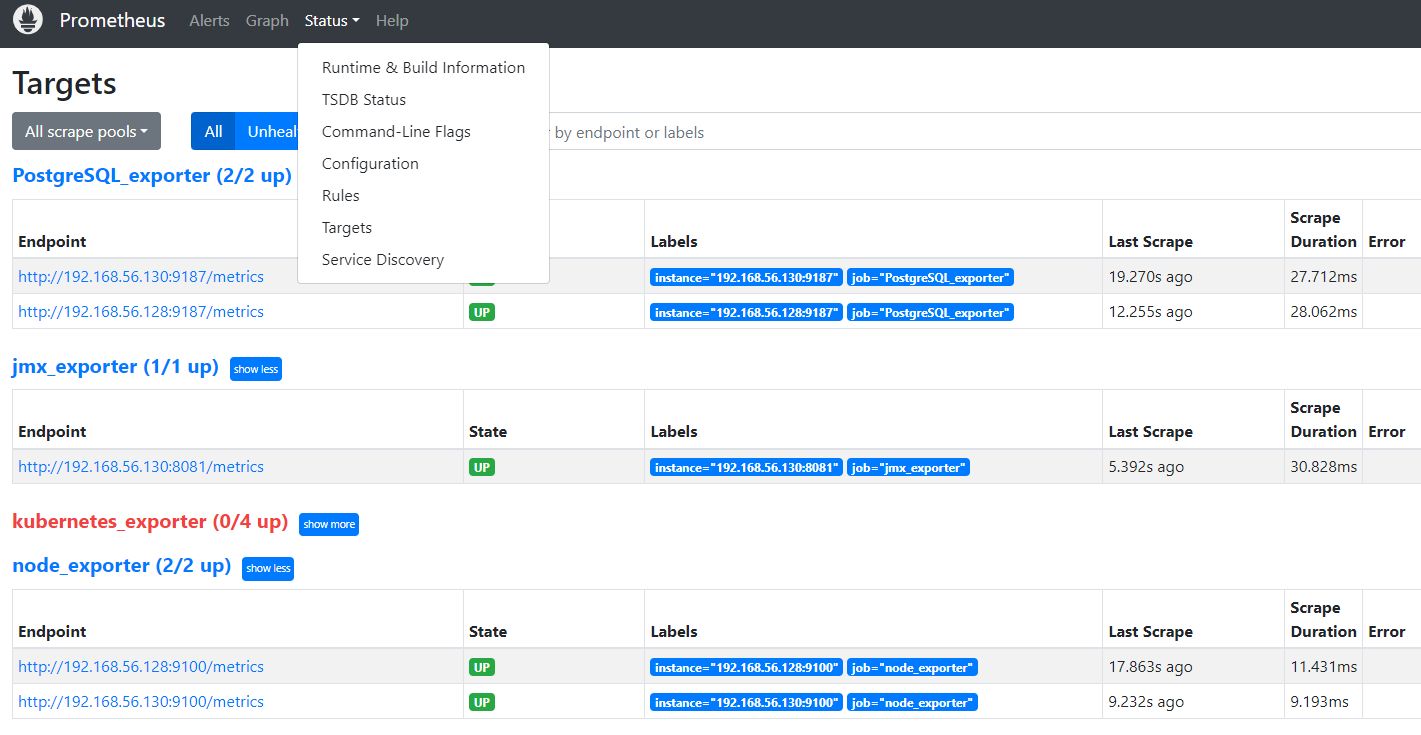
Task: Click the 17.863s ago last scrape value
Action: (1150, 667)
